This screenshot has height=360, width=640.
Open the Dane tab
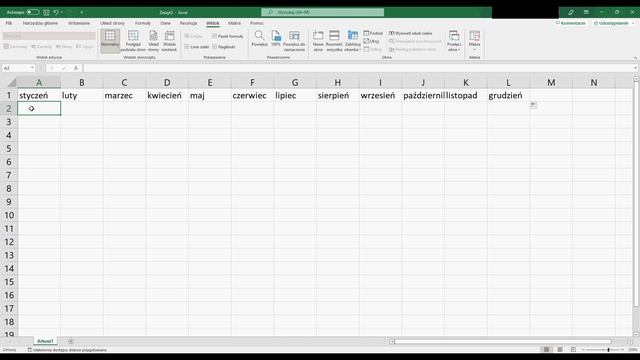click(x=165, y=23)
